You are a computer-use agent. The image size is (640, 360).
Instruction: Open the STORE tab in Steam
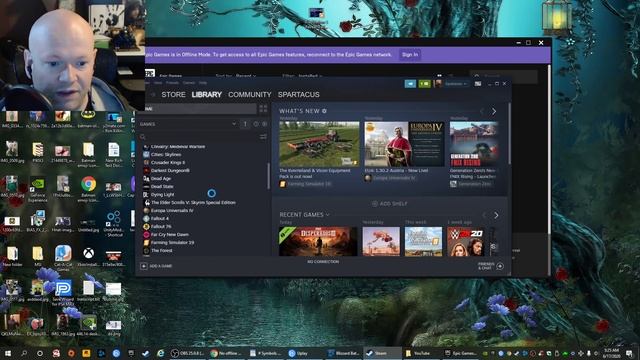click(173, 95)
